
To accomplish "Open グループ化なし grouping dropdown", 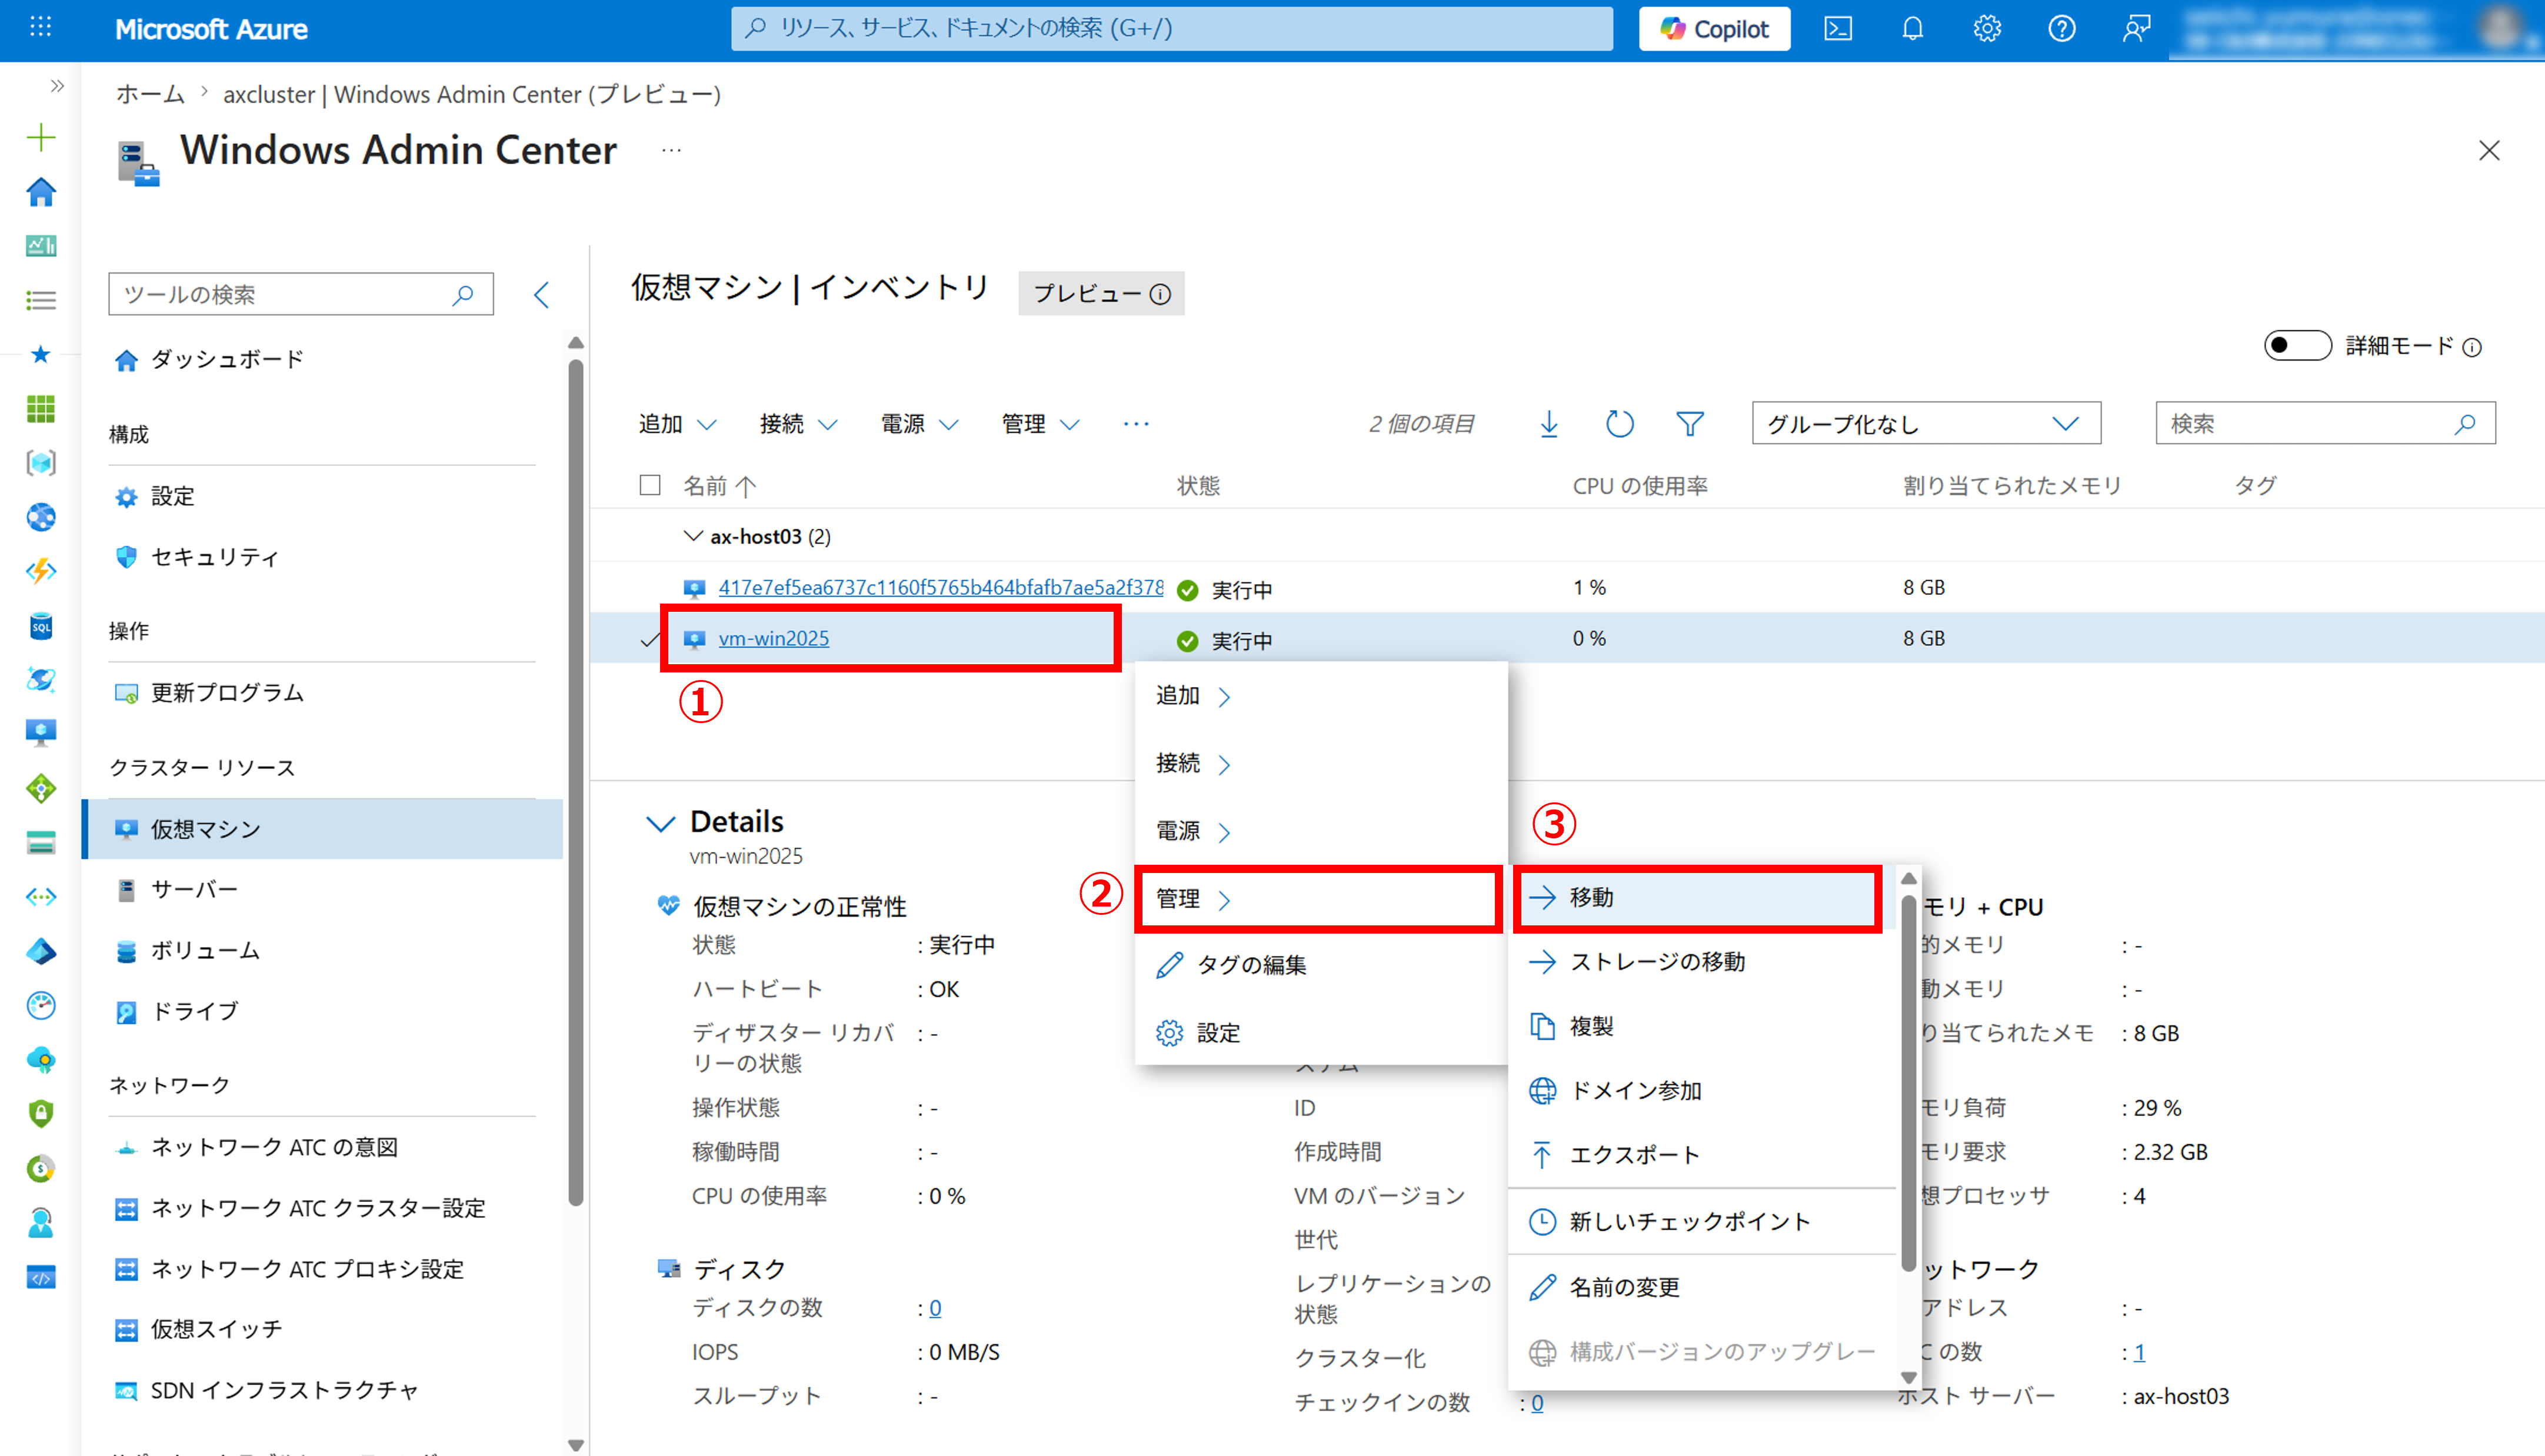I will (1926, 424).
